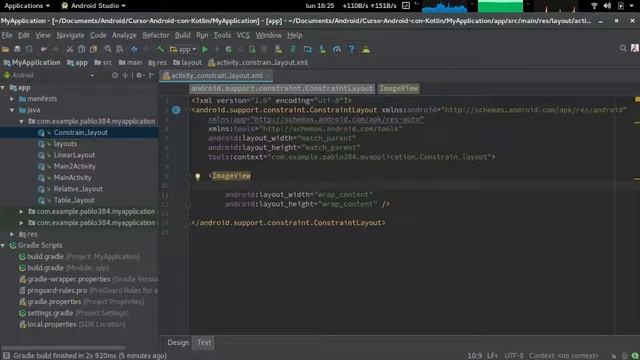
Task: Click the Wi-Fi icon in system tray
Action: [x=594, y=6]
